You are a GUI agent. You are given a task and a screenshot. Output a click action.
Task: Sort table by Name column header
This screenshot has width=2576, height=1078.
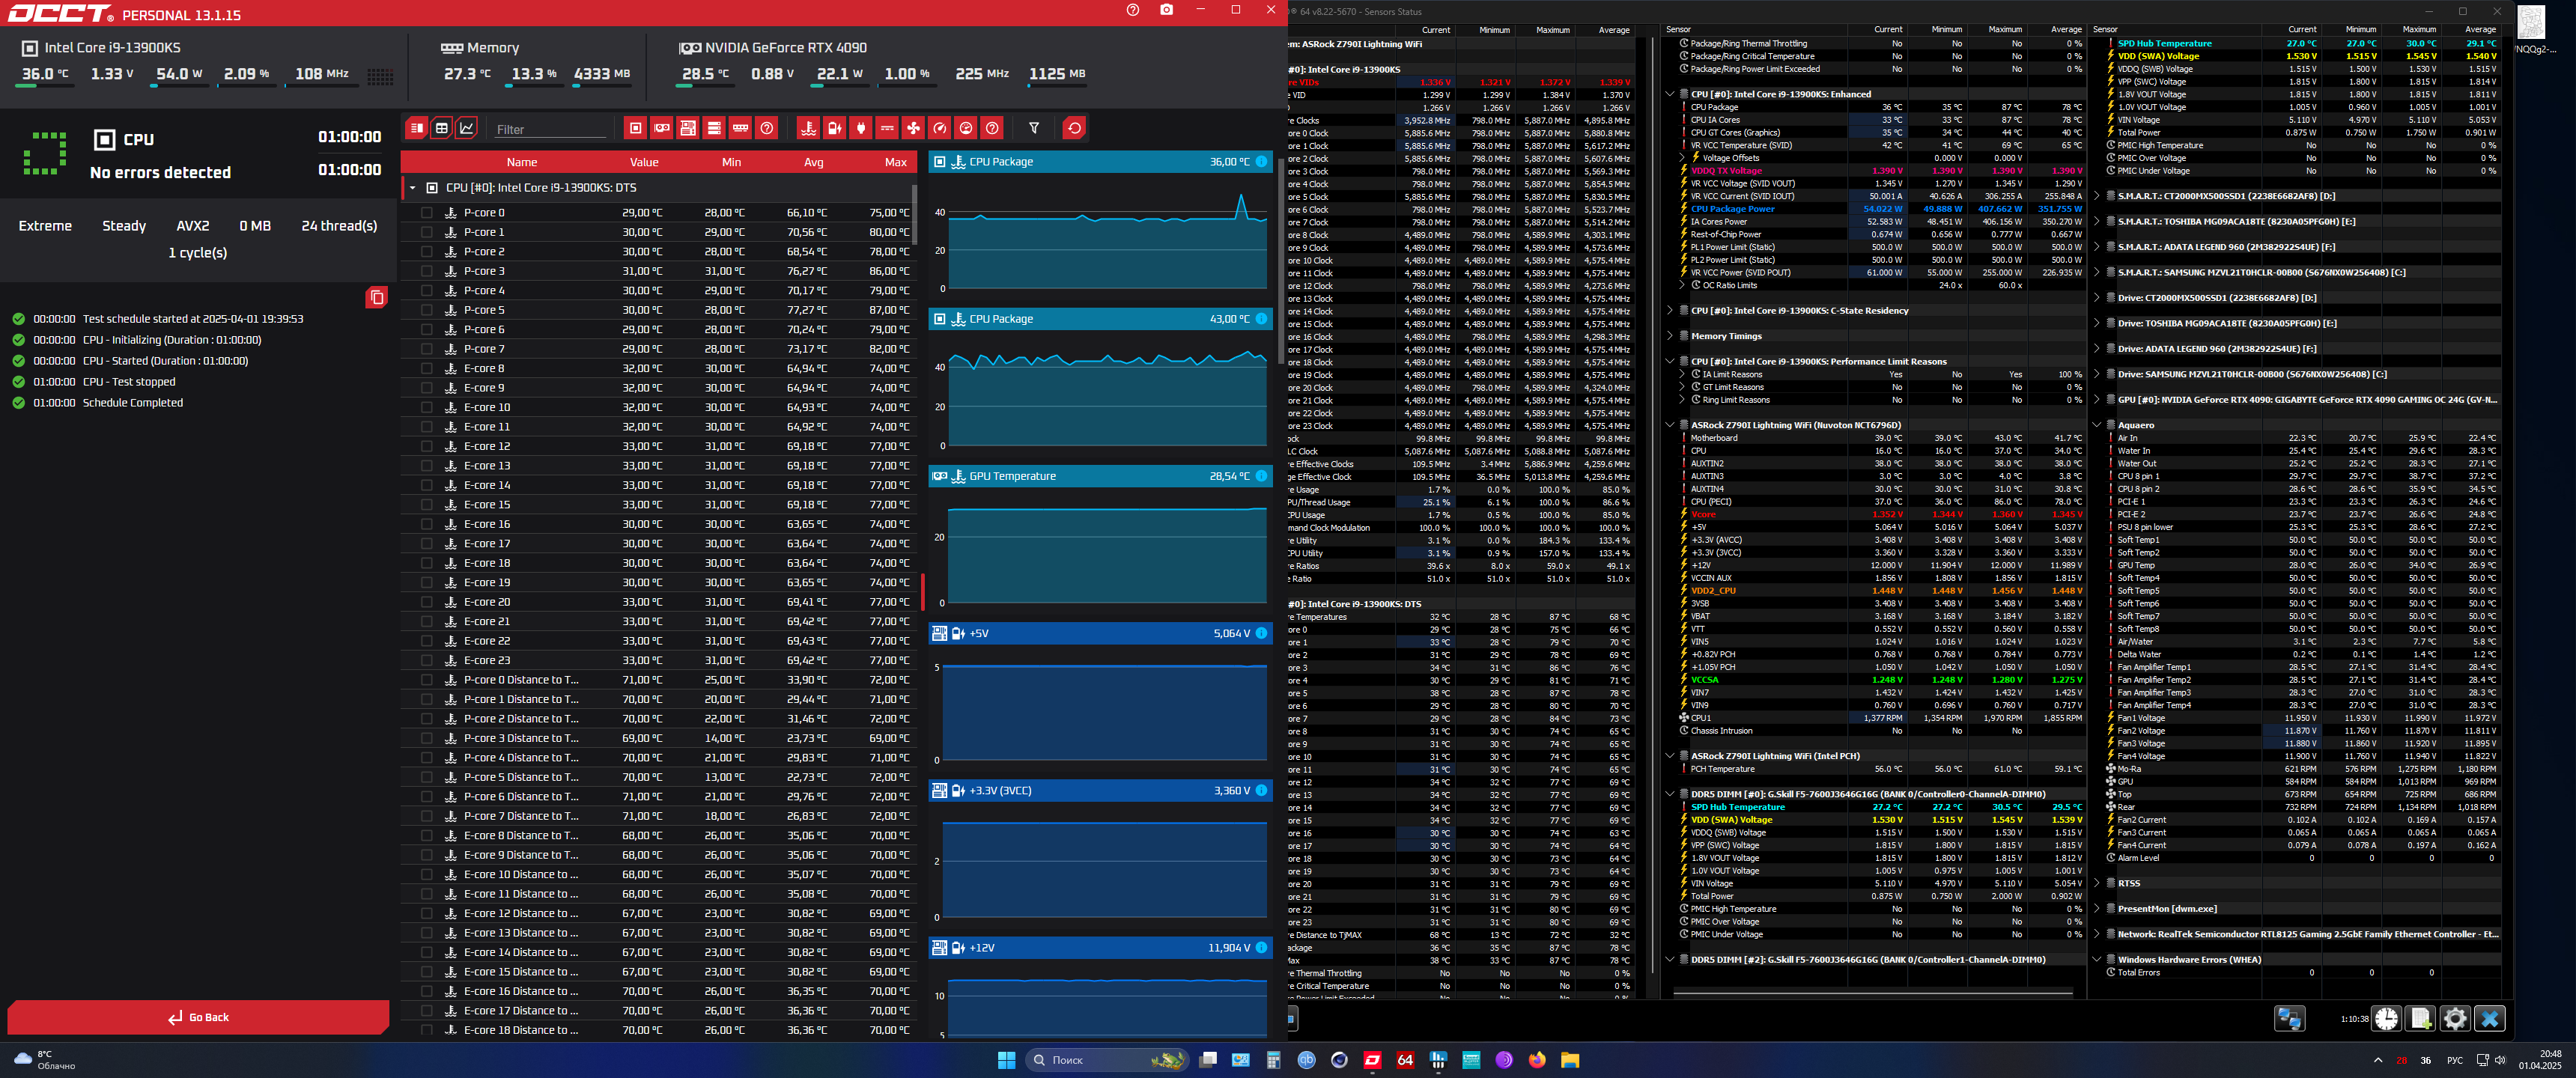tap(521, 162)
